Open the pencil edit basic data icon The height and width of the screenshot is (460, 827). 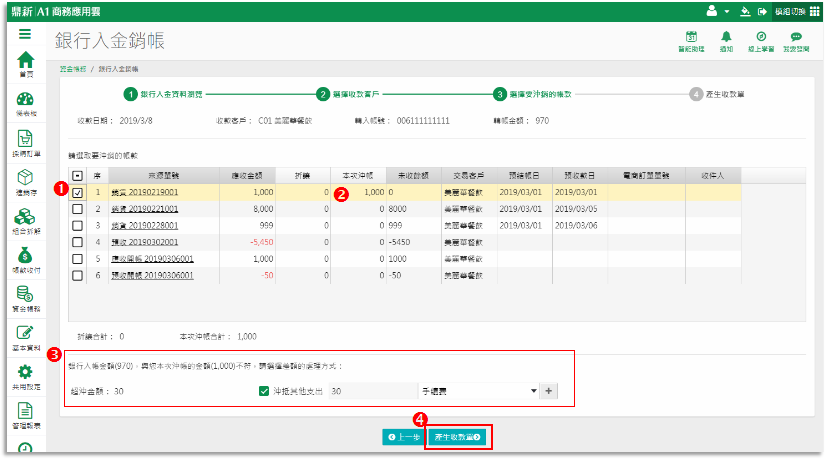(25, 333)
